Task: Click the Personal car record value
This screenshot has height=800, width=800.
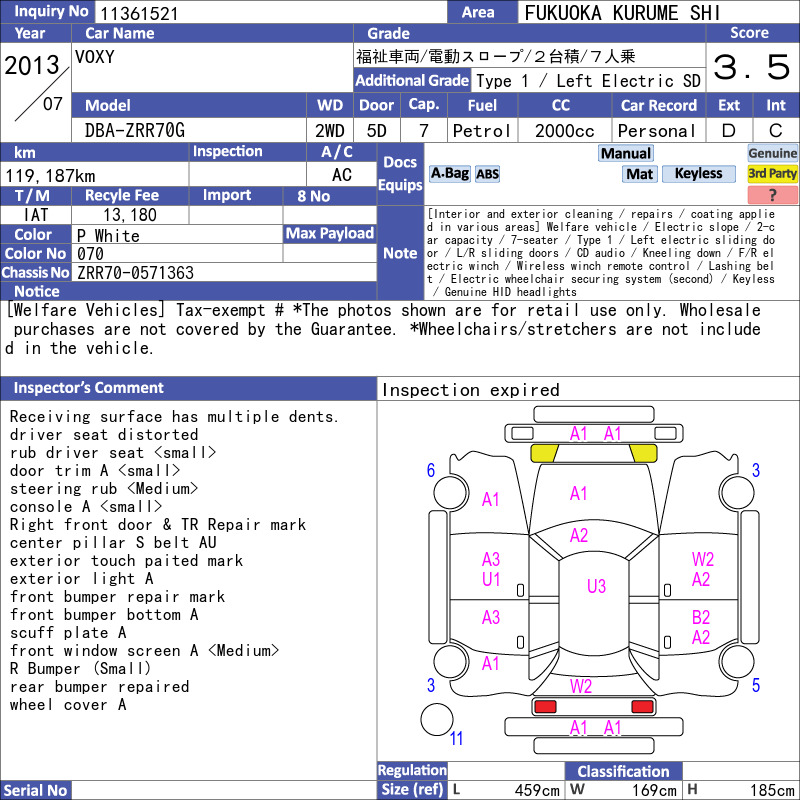Action: (657, 131)
